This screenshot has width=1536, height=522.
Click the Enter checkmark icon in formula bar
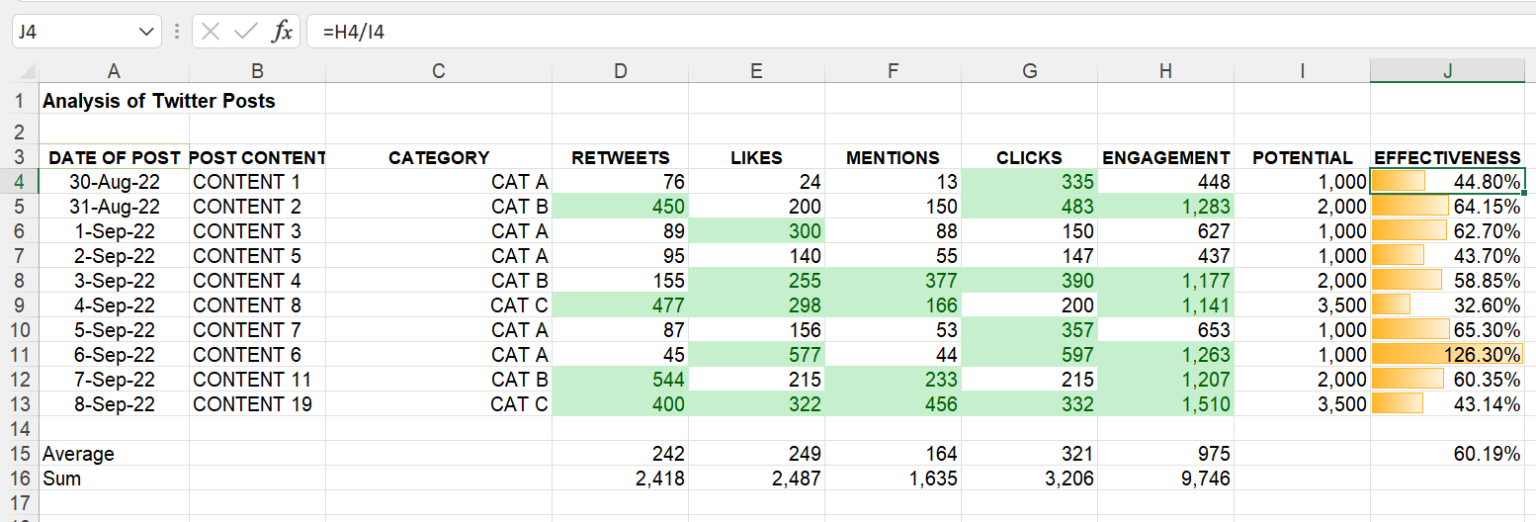(x=245, y=32)
